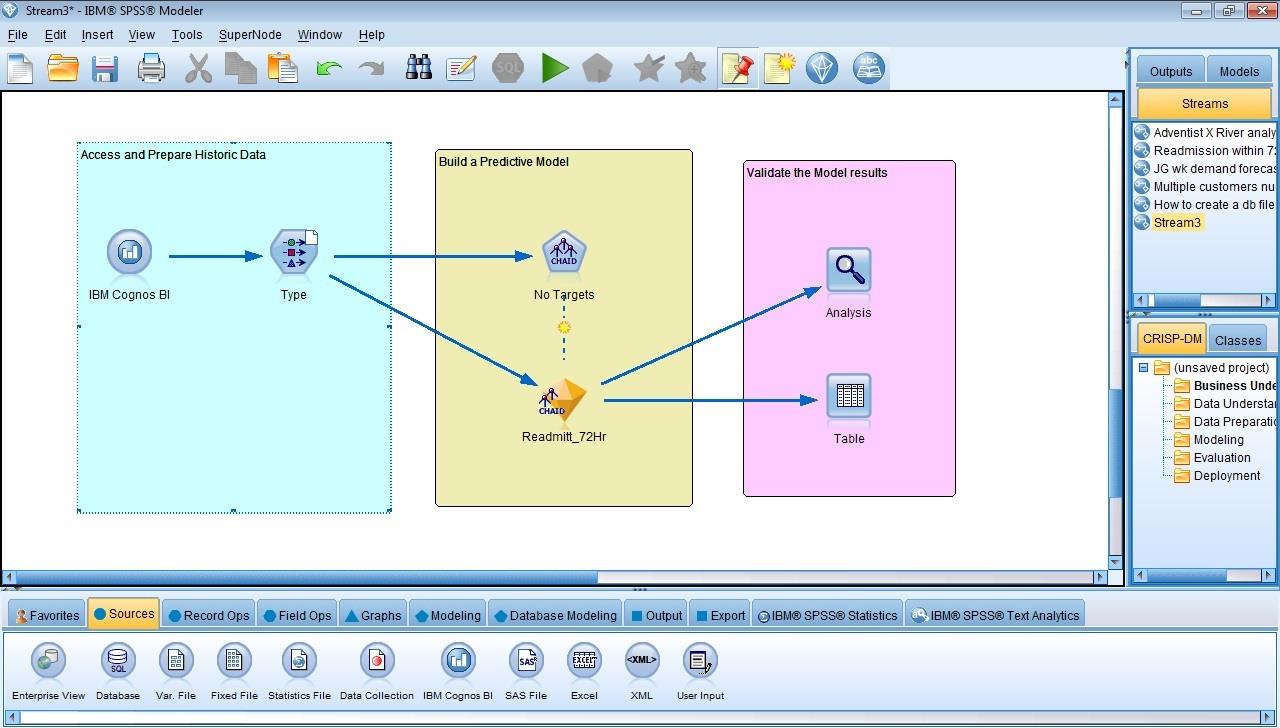The width and height of the screenshot is (1280, 728).
Task: Select Stream3 in the streams list
Action: pyautogui.click(x=1177, y=222)
